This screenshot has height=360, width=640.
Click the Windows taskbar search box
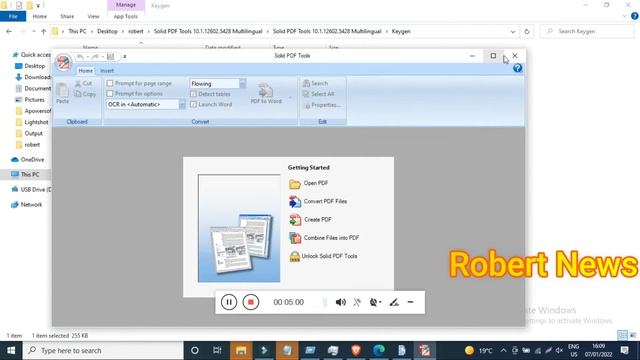click(104, 350)
